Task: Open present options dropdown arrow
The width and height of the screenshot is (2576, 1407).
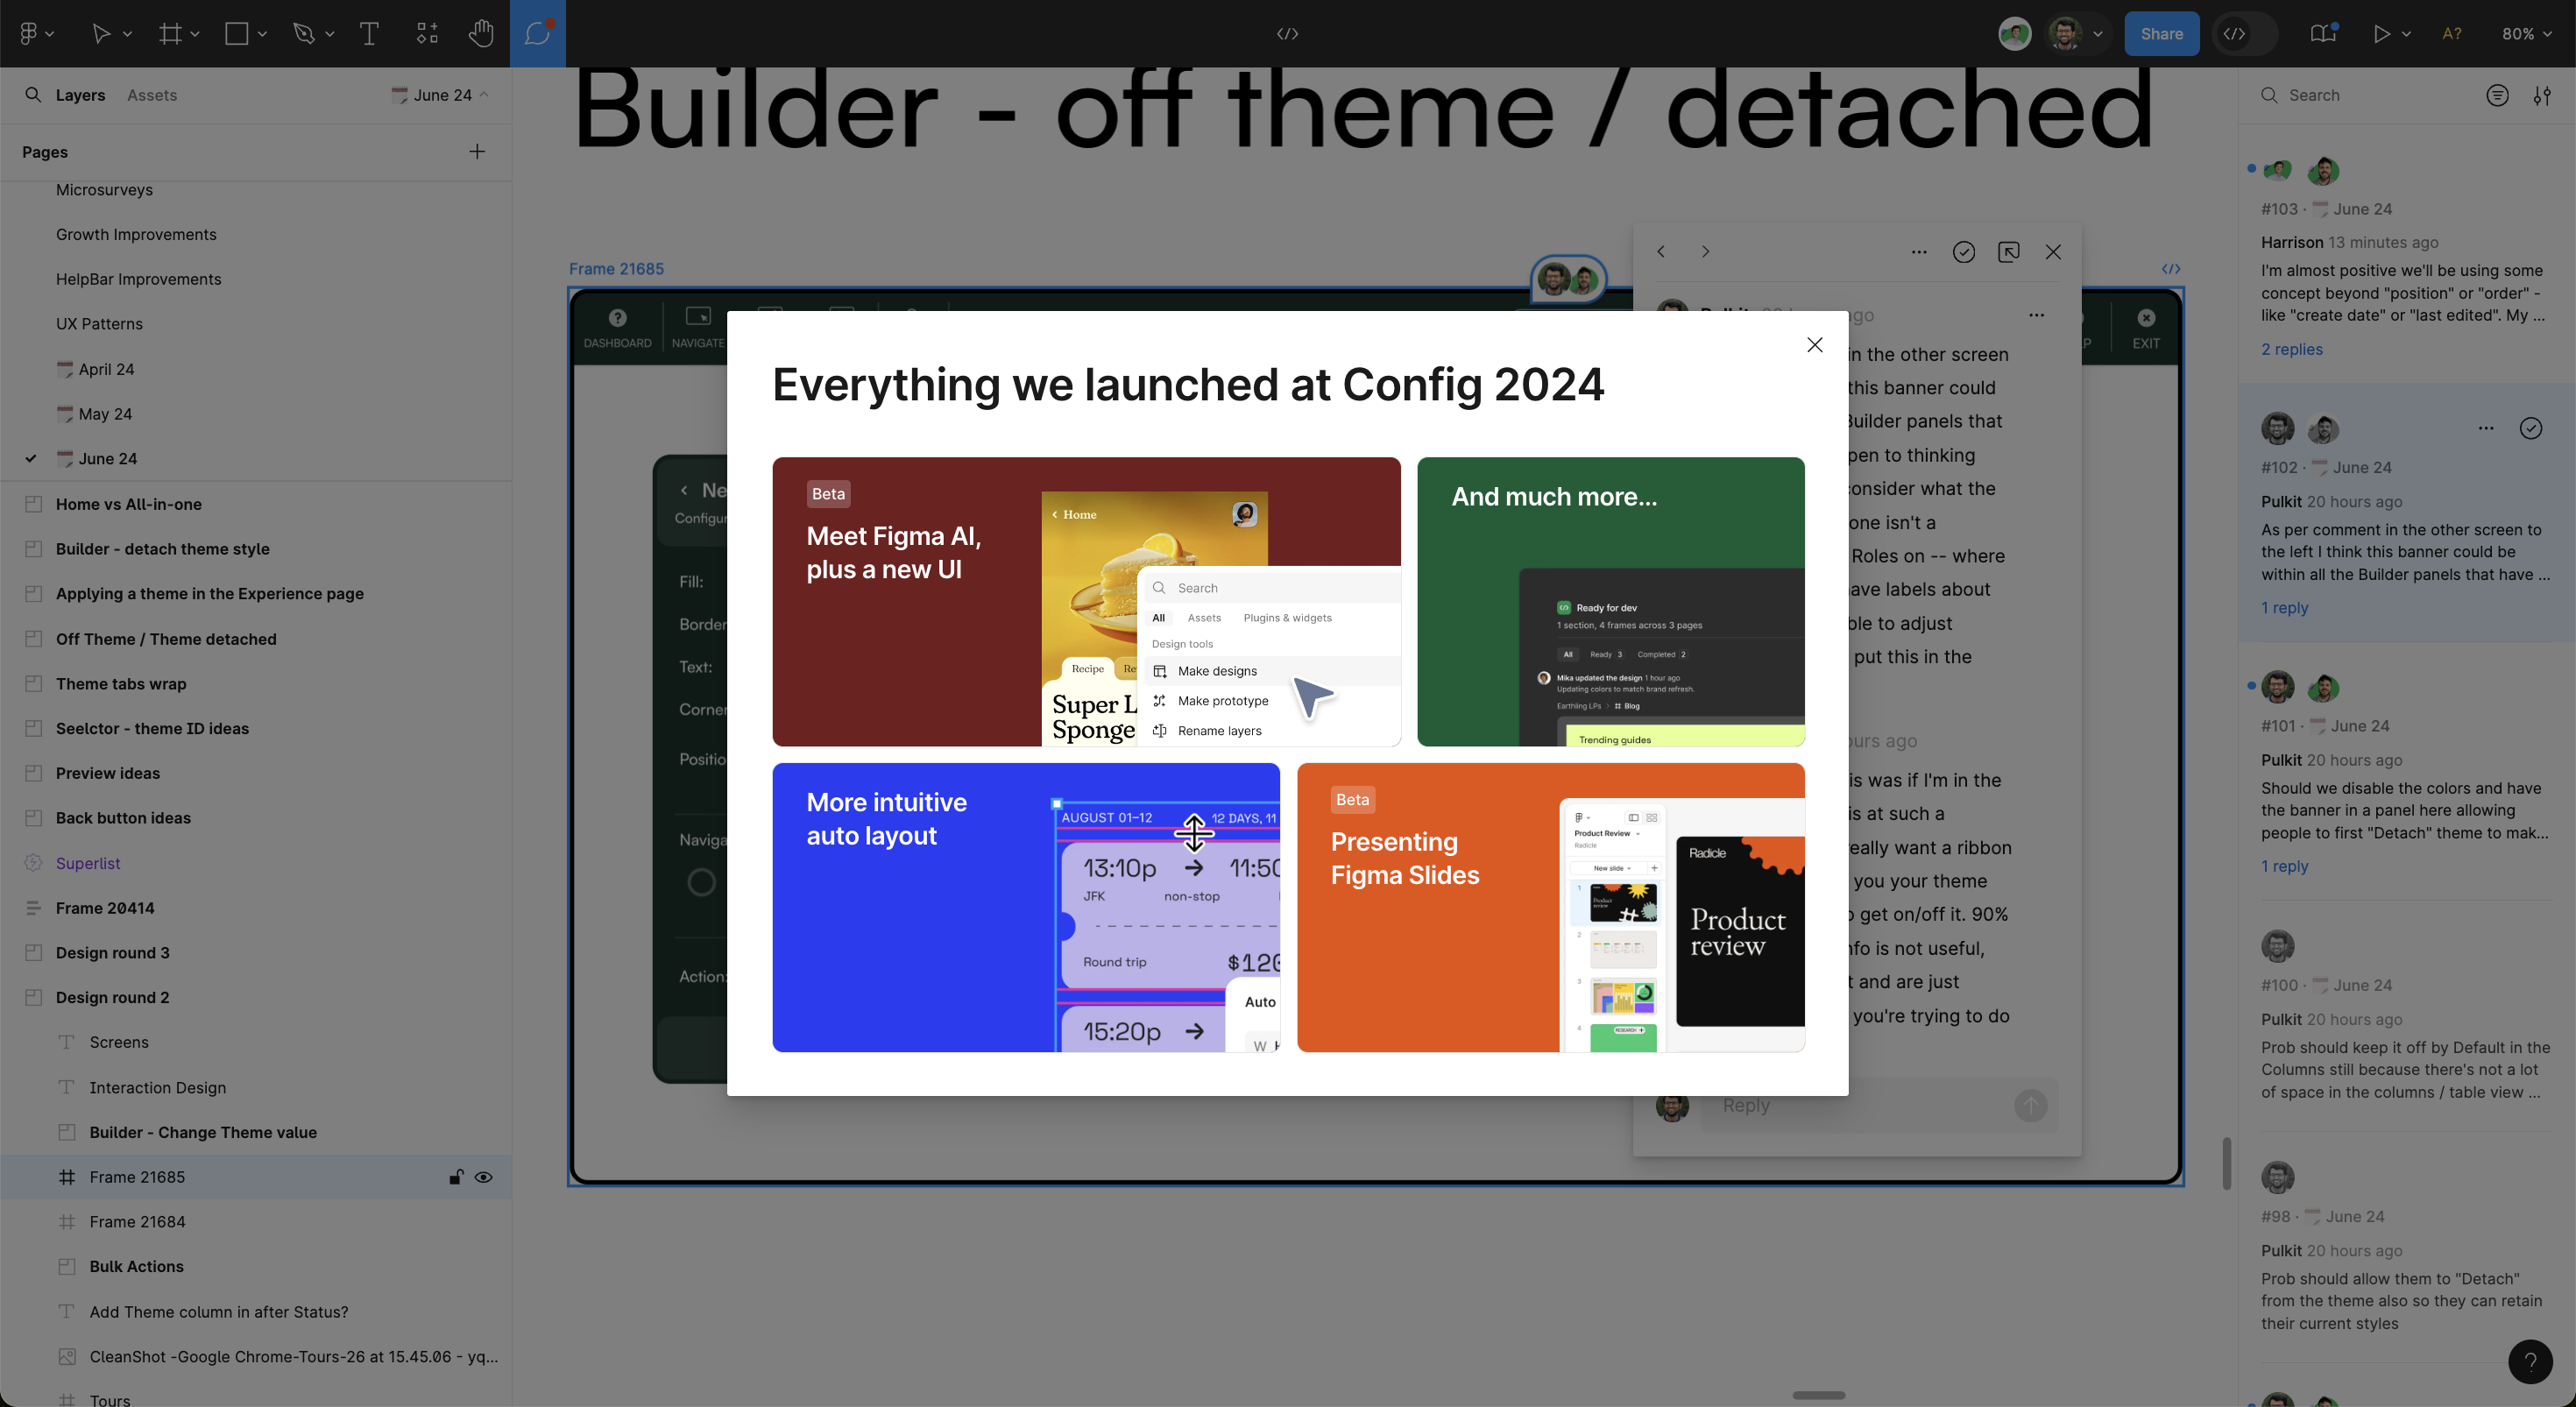Action: [x=2406, y=34]
